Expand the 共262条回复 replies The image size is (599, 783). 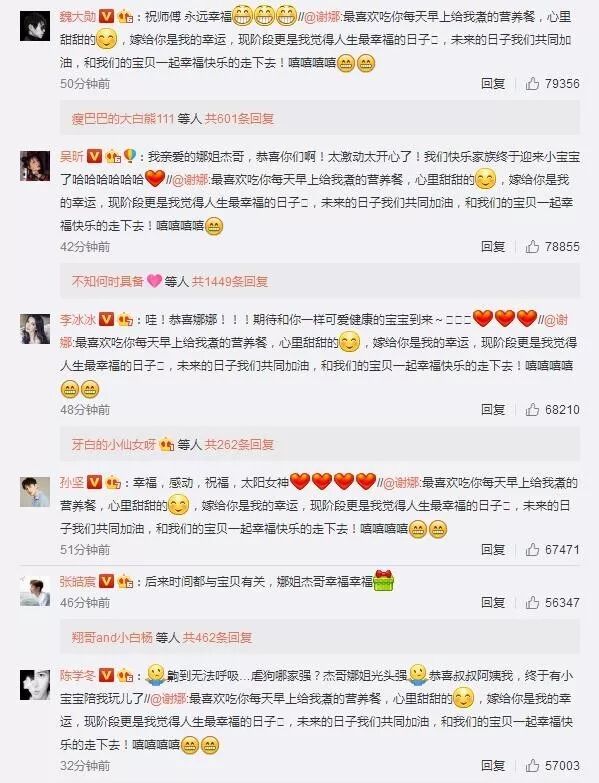click(x=240, y=444)
